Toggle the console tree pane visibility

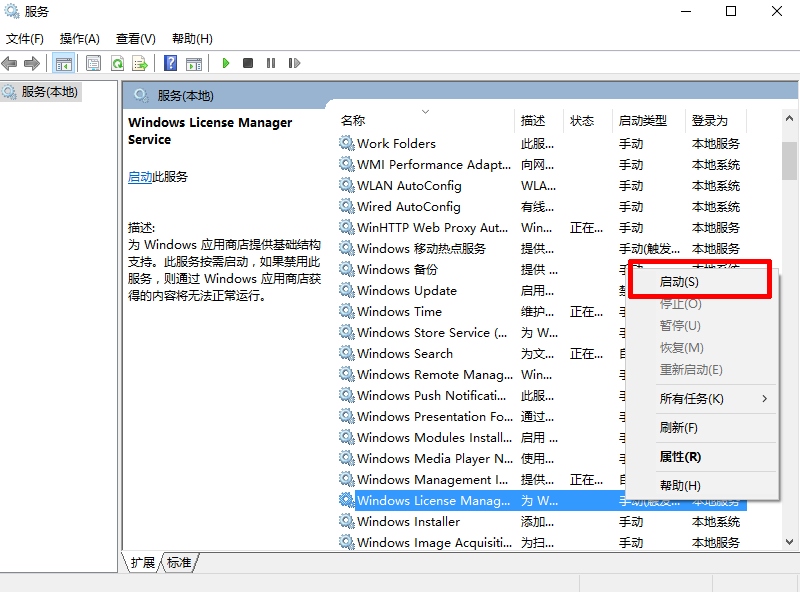tap(62, 63)
